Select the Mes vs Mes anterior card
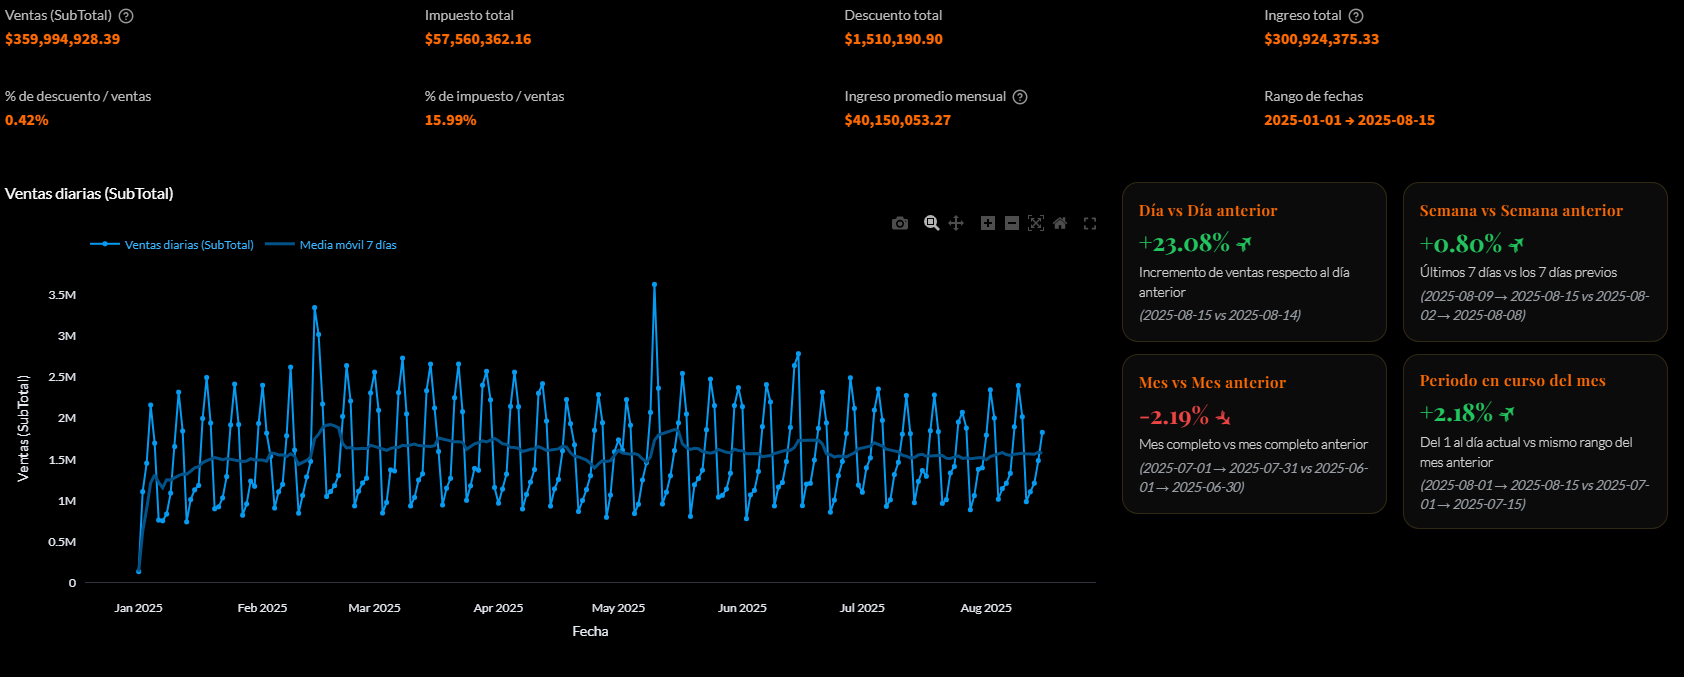 click(1254, 434)
